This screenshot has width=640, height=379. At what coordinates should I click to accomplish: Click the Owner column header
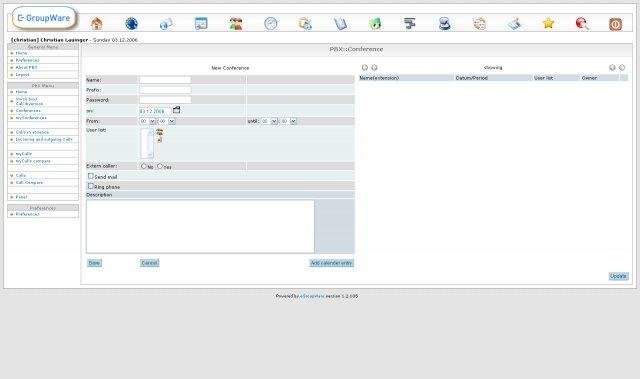(x=589, y=78)
